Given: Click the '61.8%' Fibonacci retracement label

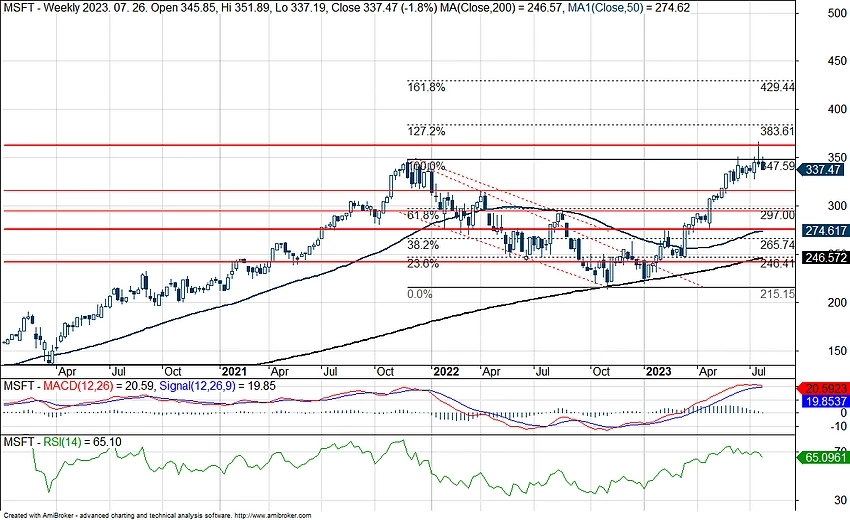Looking at the screenshot, I should coord(423,216).
